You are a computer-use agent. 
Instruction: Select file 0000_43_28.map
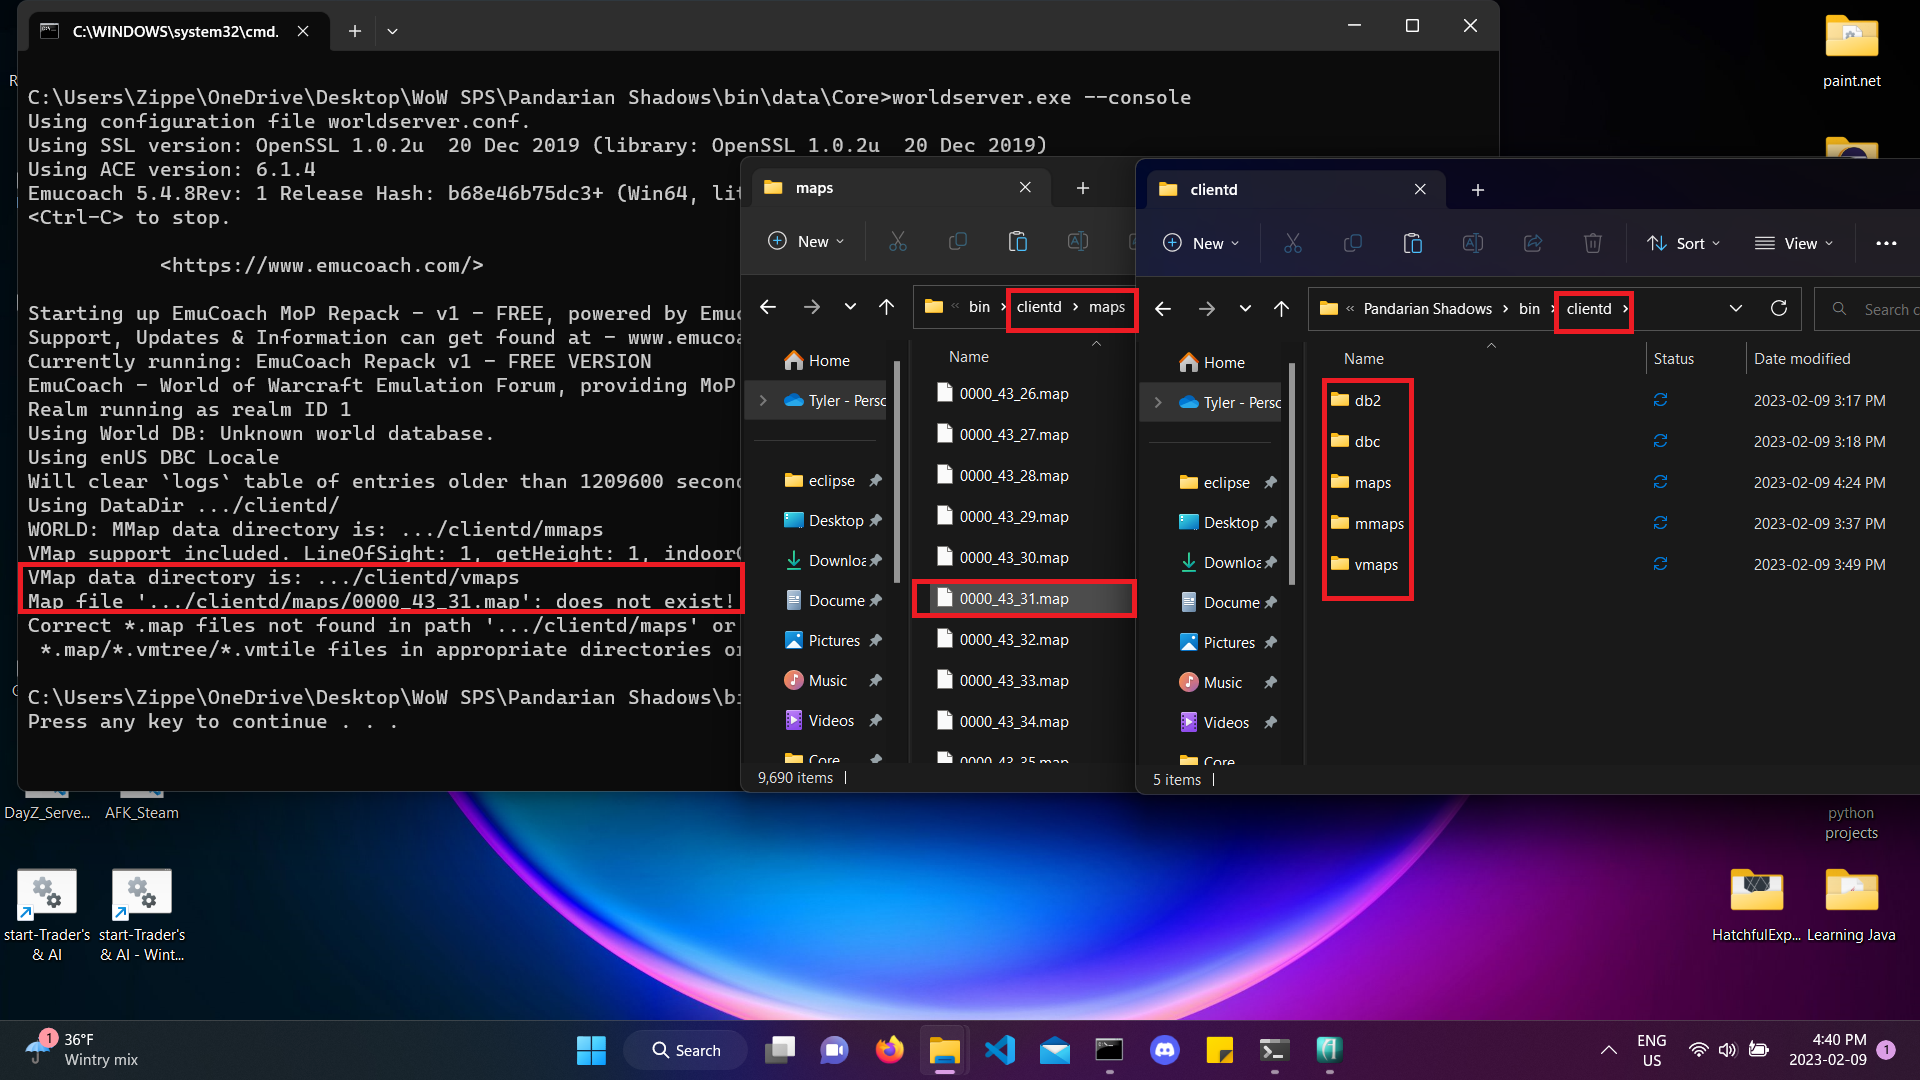(x=1014, y=475)
